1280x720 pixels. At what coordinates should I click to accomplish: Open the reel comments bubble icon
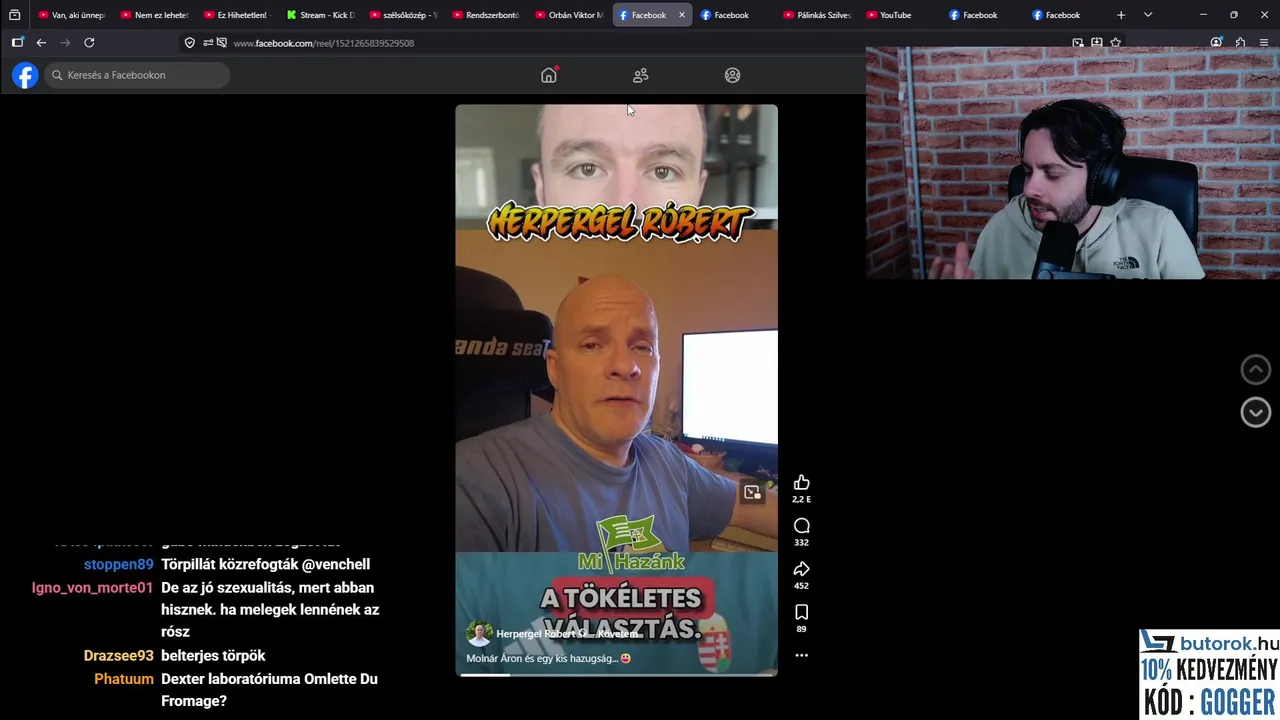click(801, 526)
